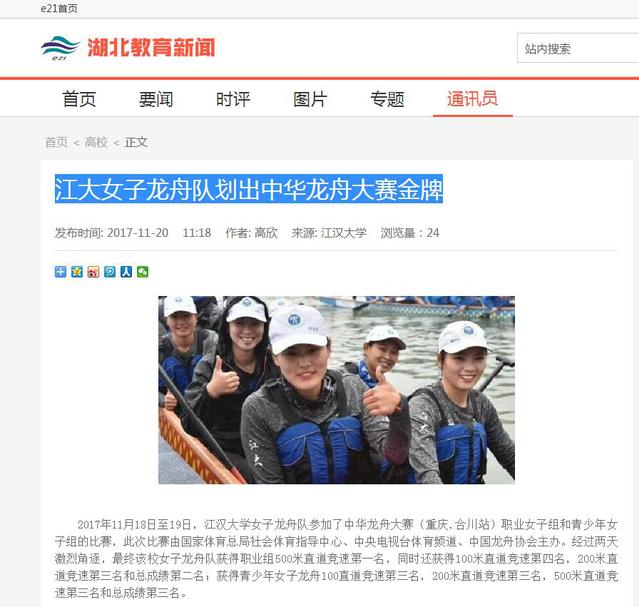The width and height of the screenshot is (639, 607).
Task: Open the 首页 navigation tab
Action: pyautogui.click(x=79, y=99)
